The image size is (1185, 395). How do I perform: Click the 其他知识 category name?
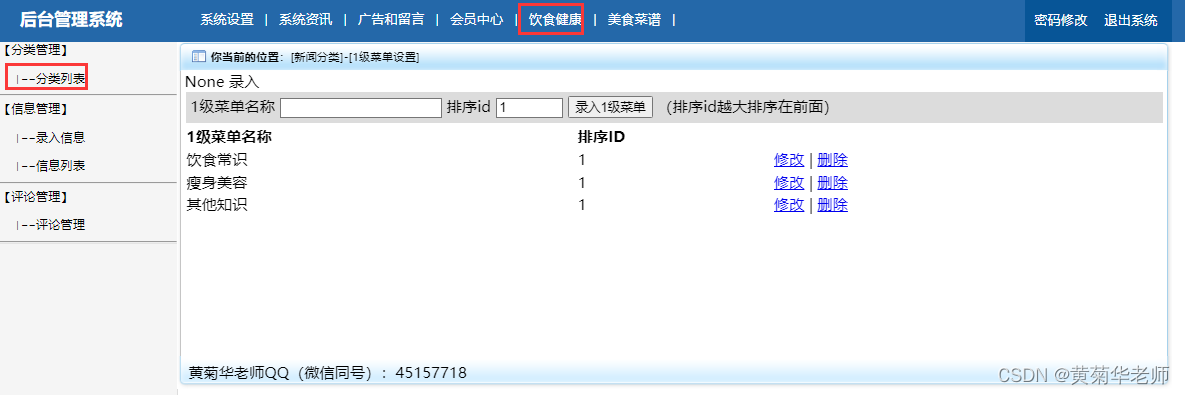point(217,205)
